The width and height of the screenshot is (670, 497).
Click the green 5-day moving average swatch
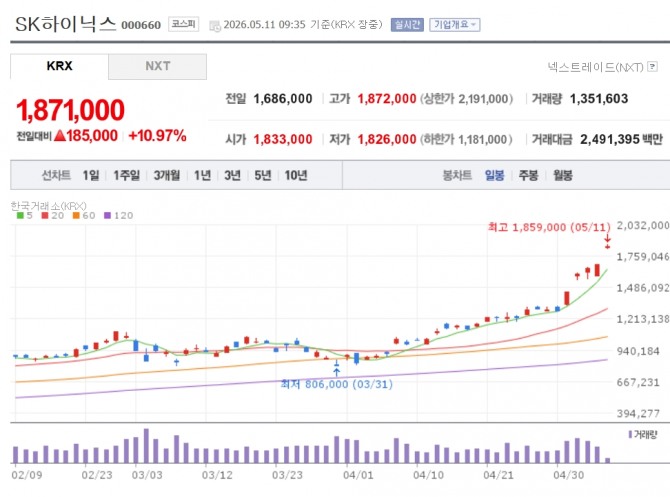point(20,215)
